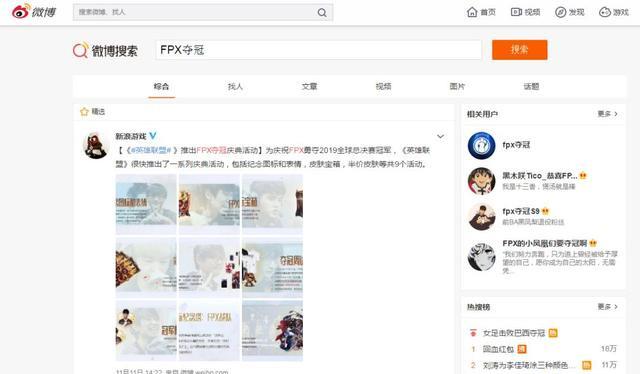Click the top icon beside 女足击败巴西夺冠

click(x=473, y=333)
